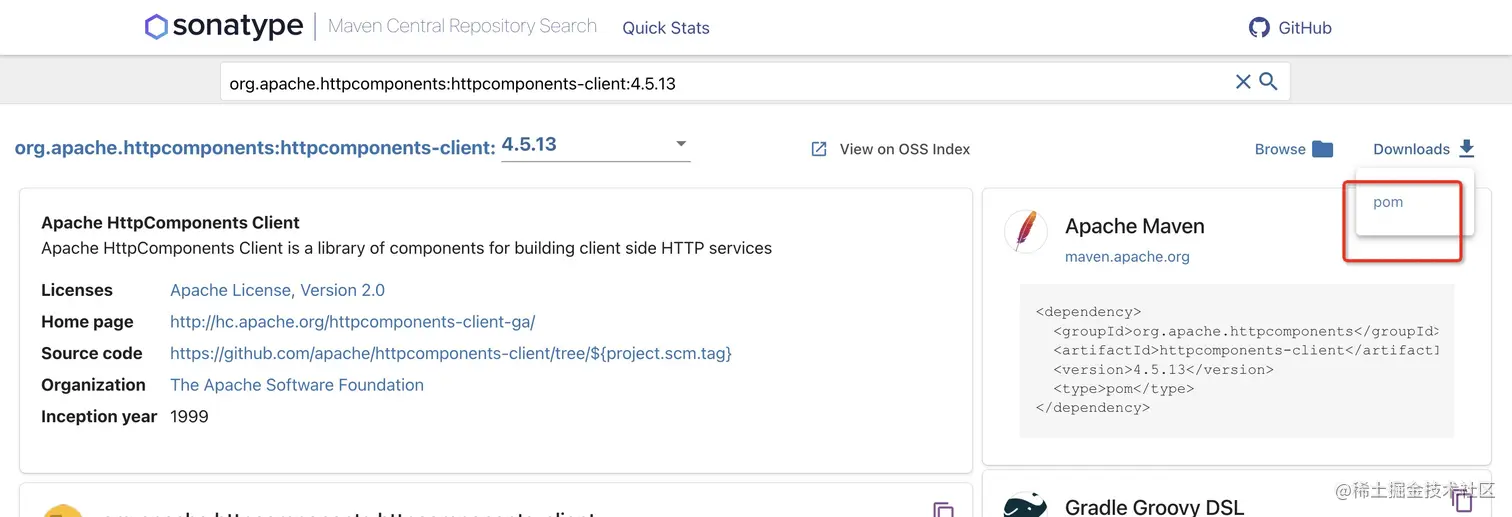
Task: Open the maven.apache.org link
Action: 1127,257
